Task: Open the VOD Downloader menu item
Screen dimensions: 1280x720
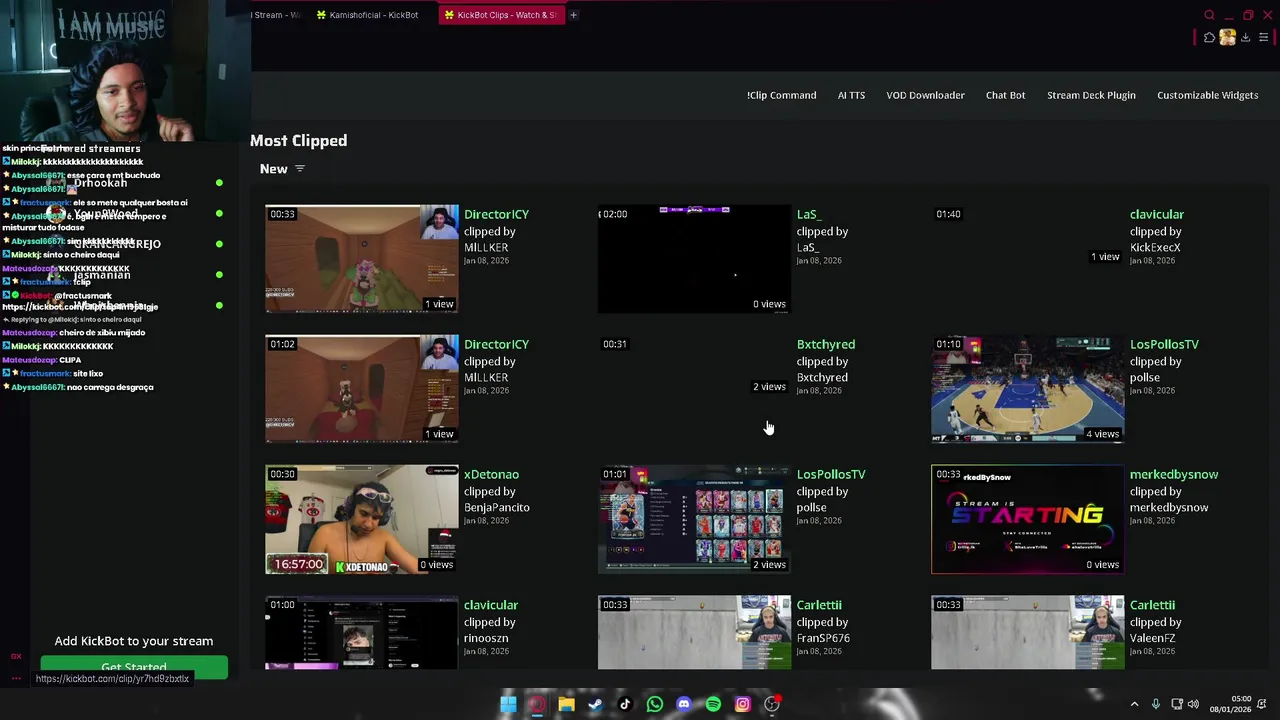Action: [x=925, y=95]
